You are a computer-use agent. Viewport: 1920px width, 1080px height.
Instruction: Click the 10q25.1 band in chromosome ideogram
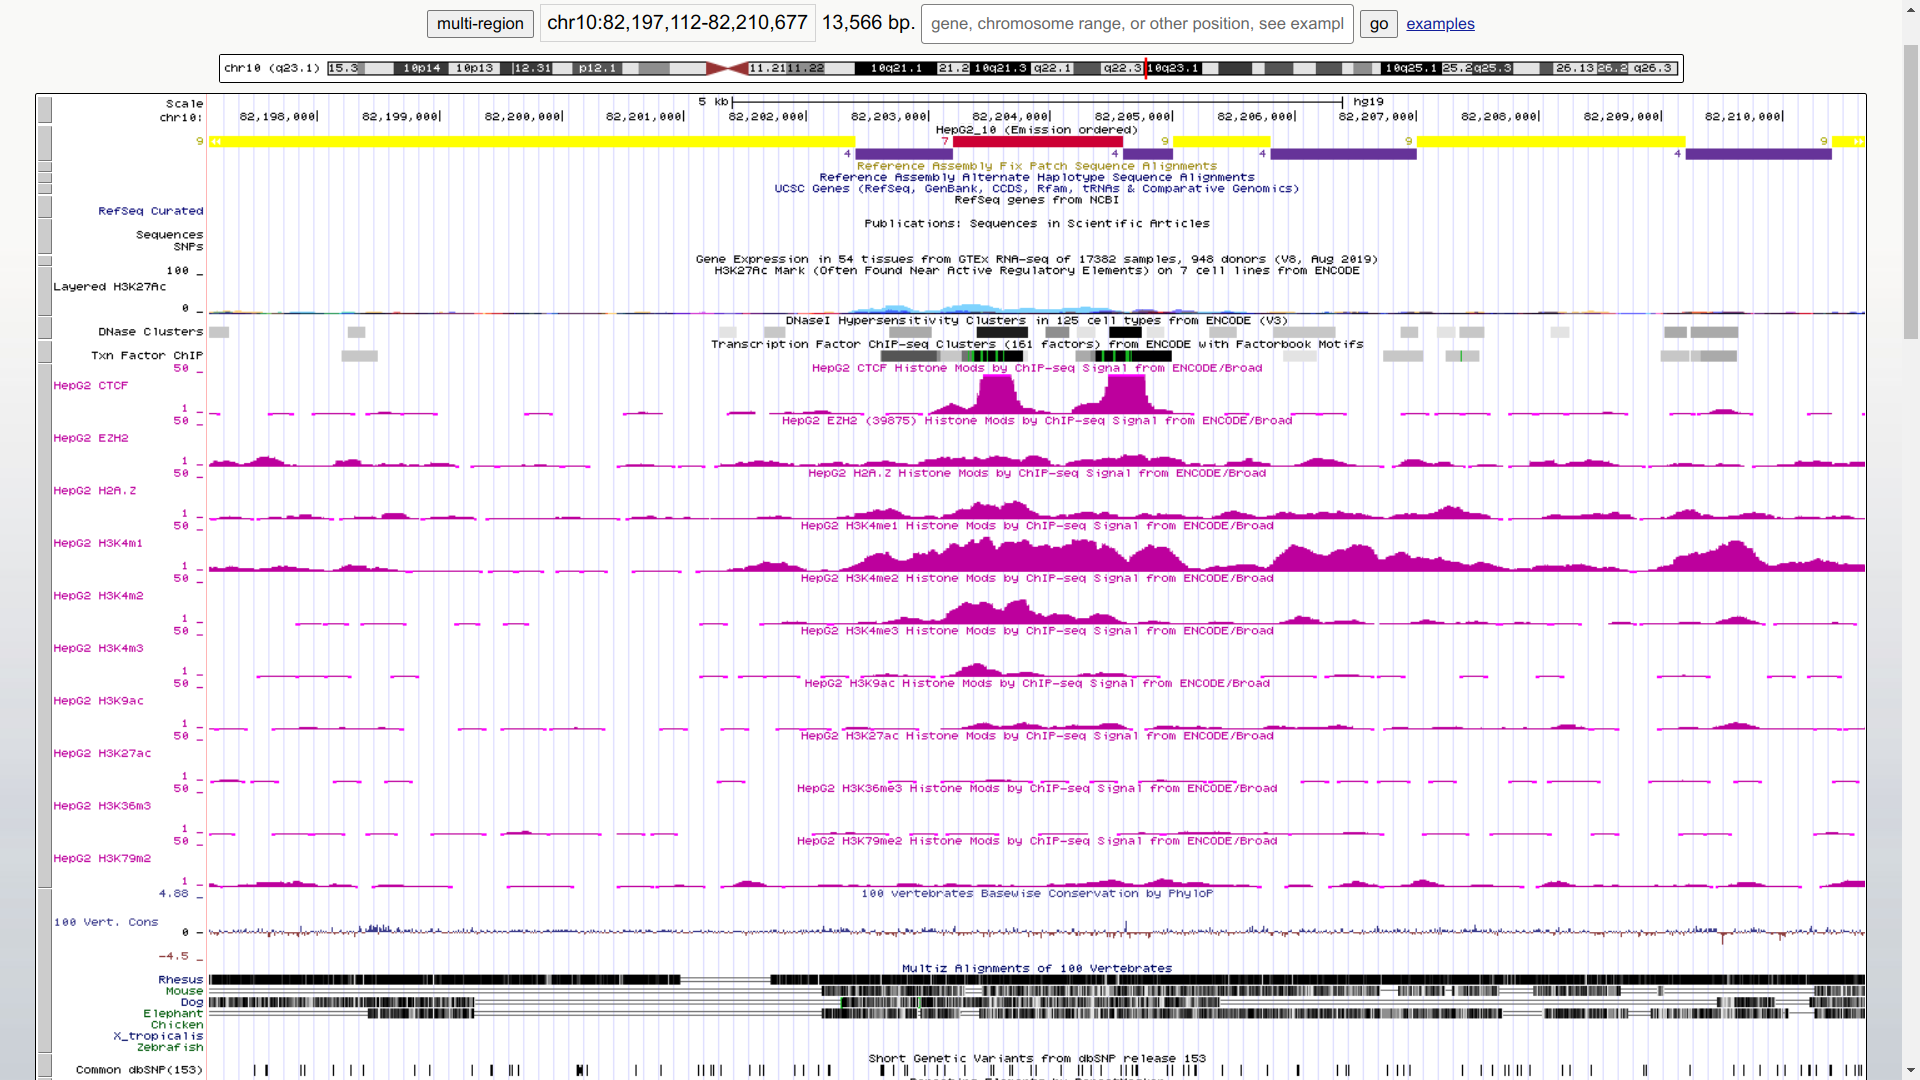click(x=1411, y=68)
